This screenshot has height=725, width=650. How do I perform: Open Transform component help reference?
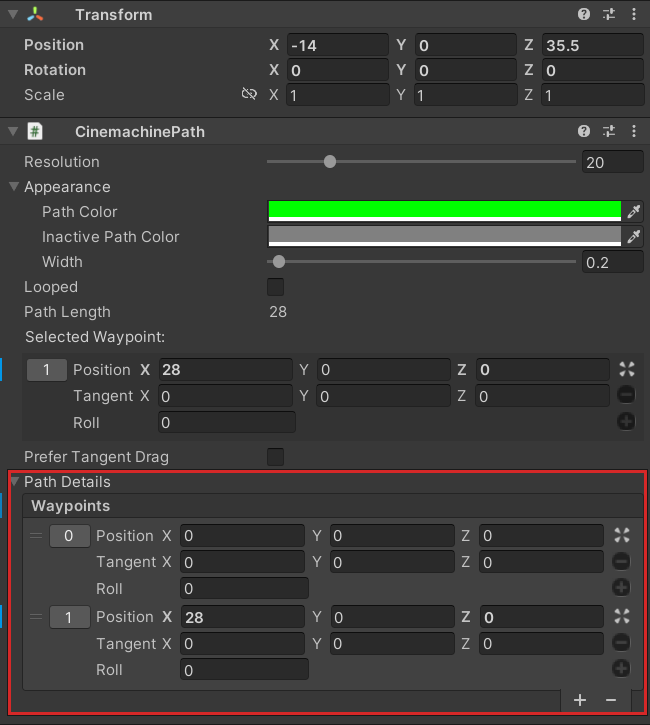pos(583,14)
